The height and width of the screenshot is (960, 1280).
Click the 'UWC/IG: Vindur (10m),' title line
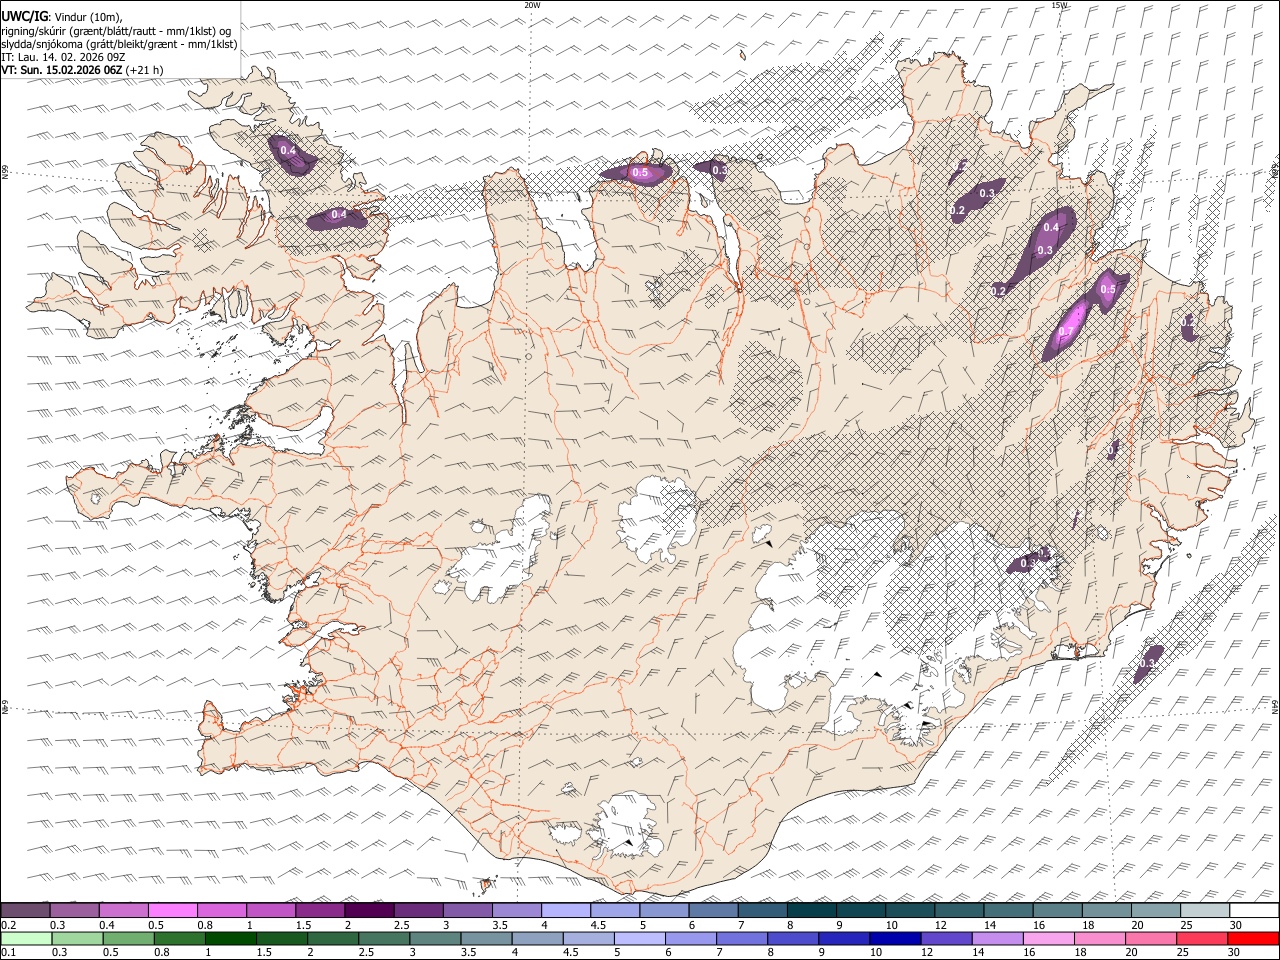coord(62,16)
